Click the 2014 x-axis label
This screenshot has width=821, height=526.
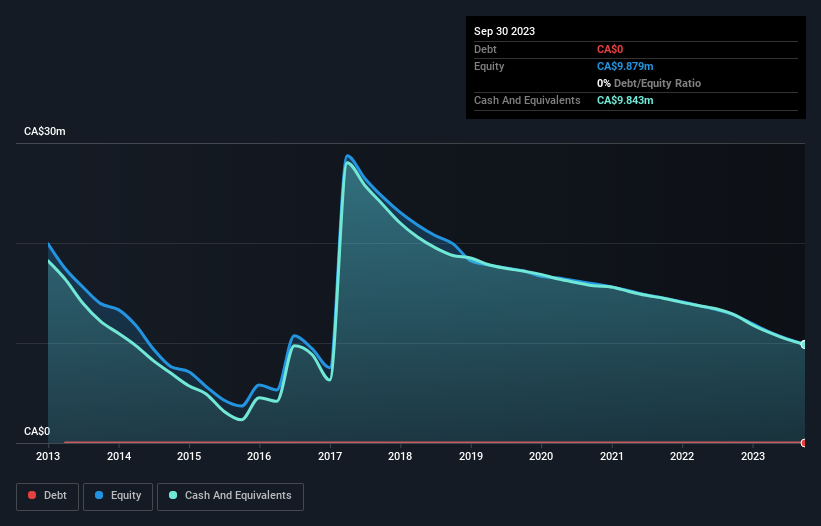pyautogui.click(x=119, y=456)
